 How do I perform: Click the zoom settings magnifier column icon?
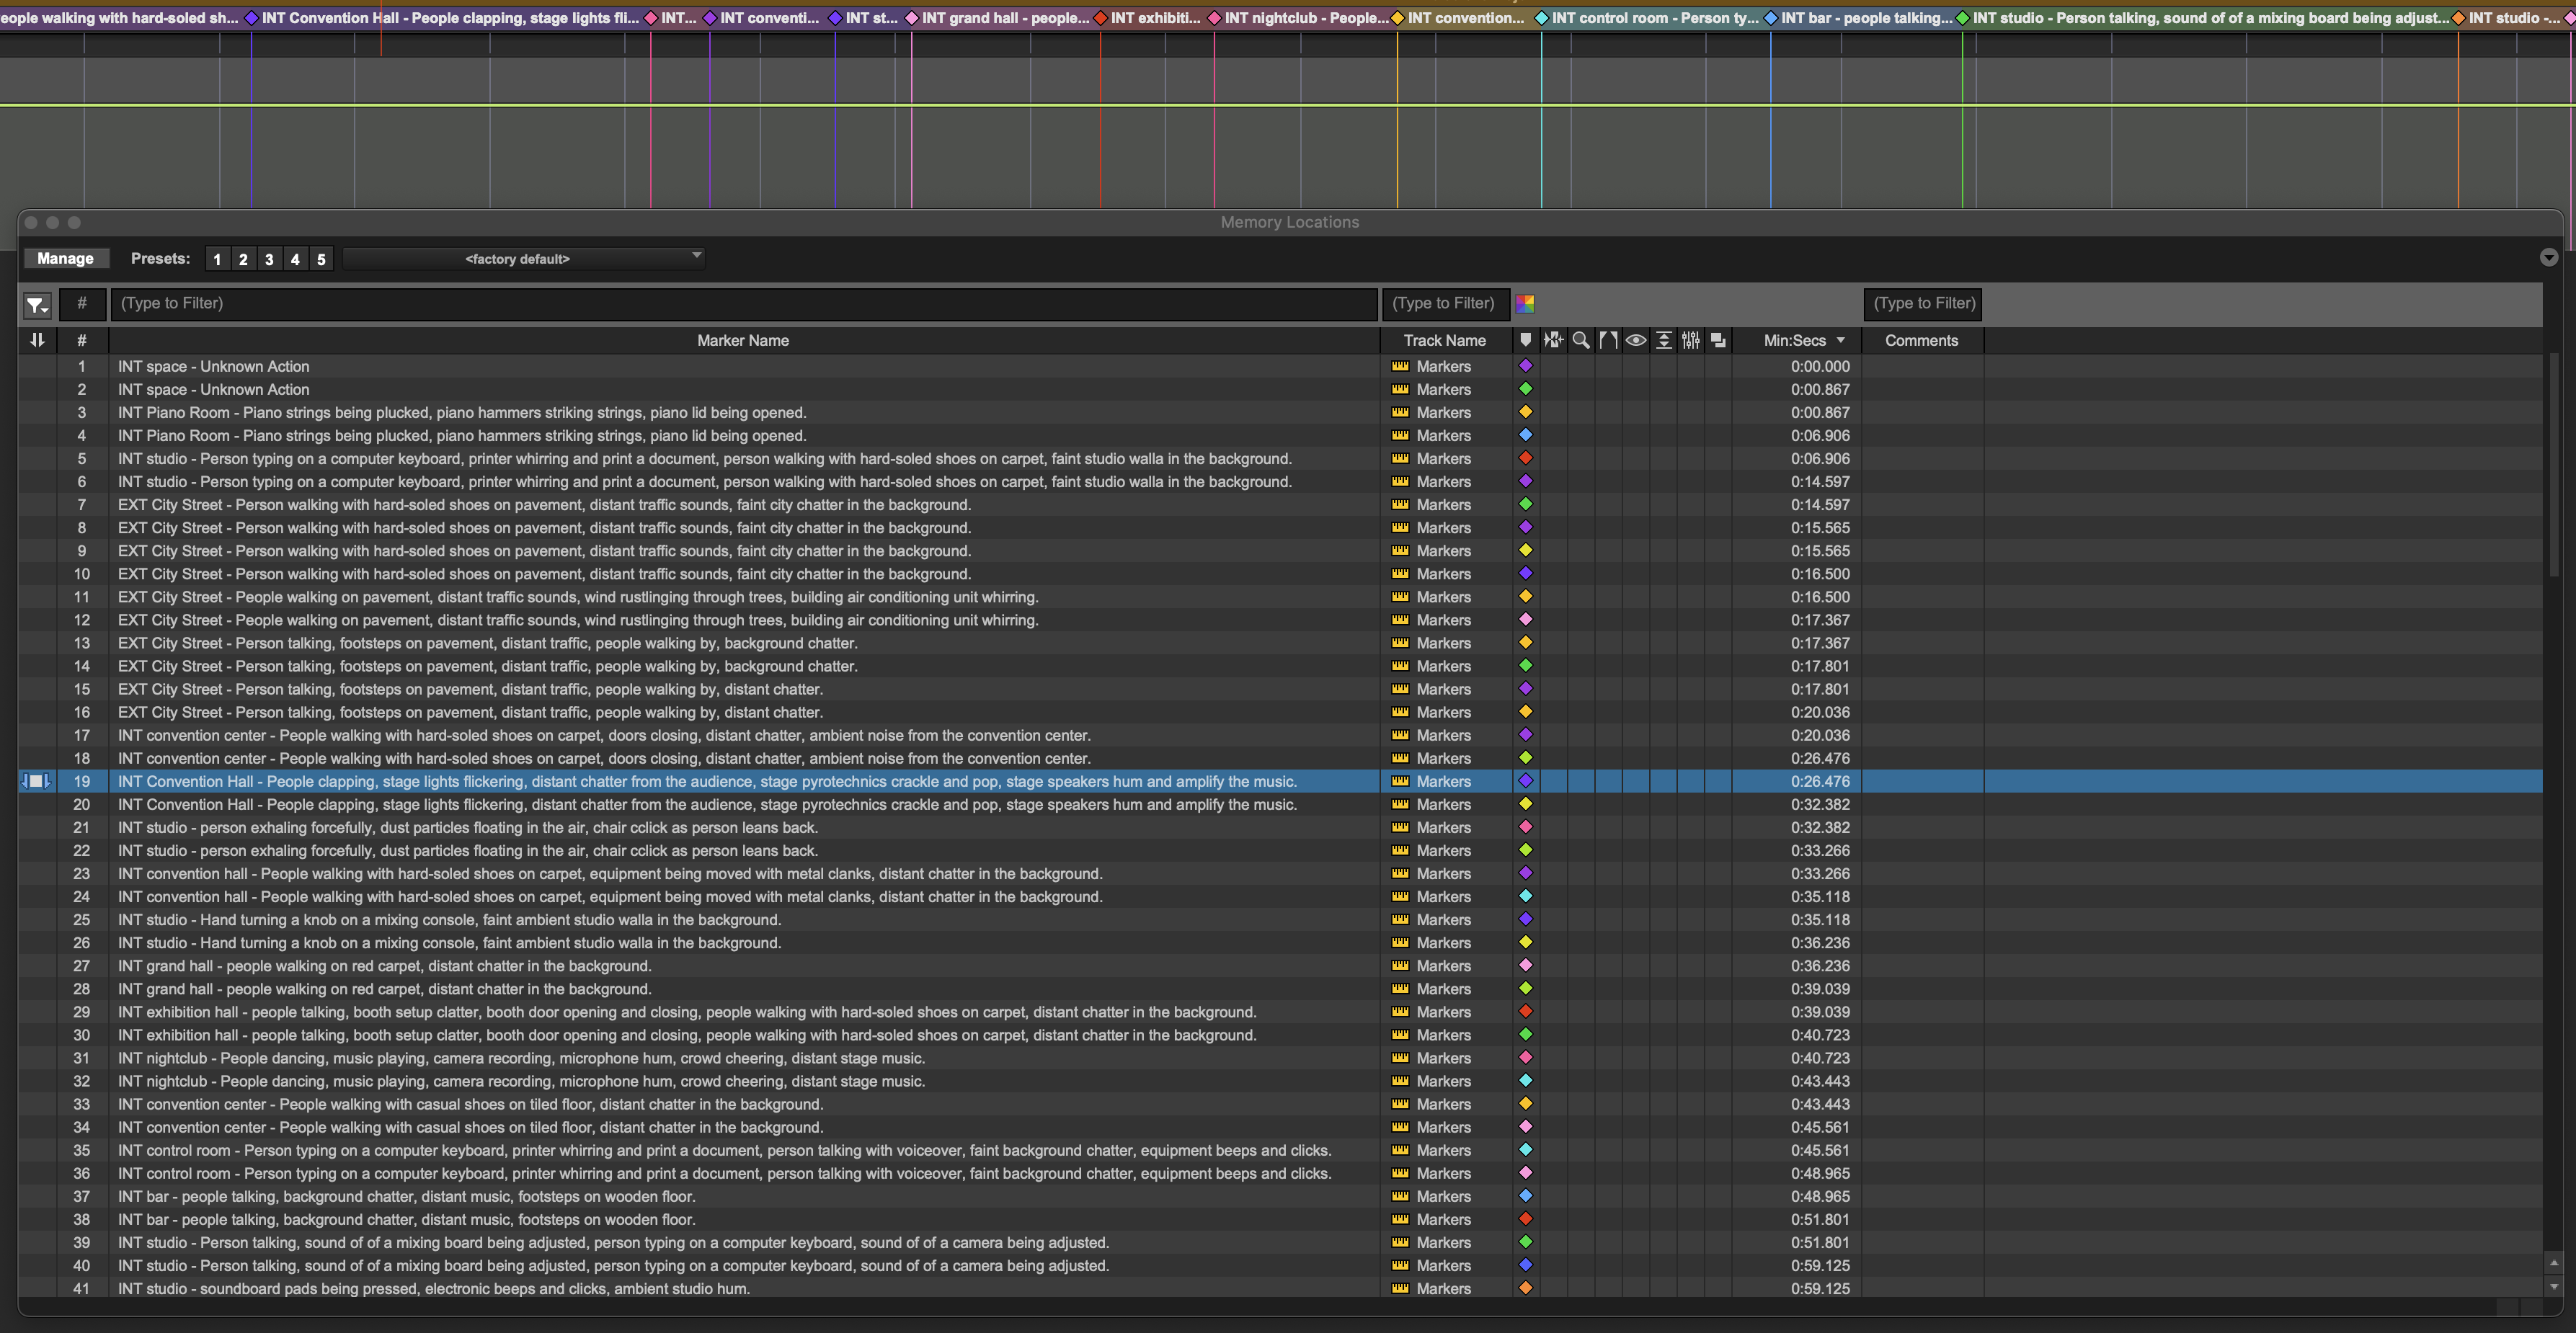1581,340
